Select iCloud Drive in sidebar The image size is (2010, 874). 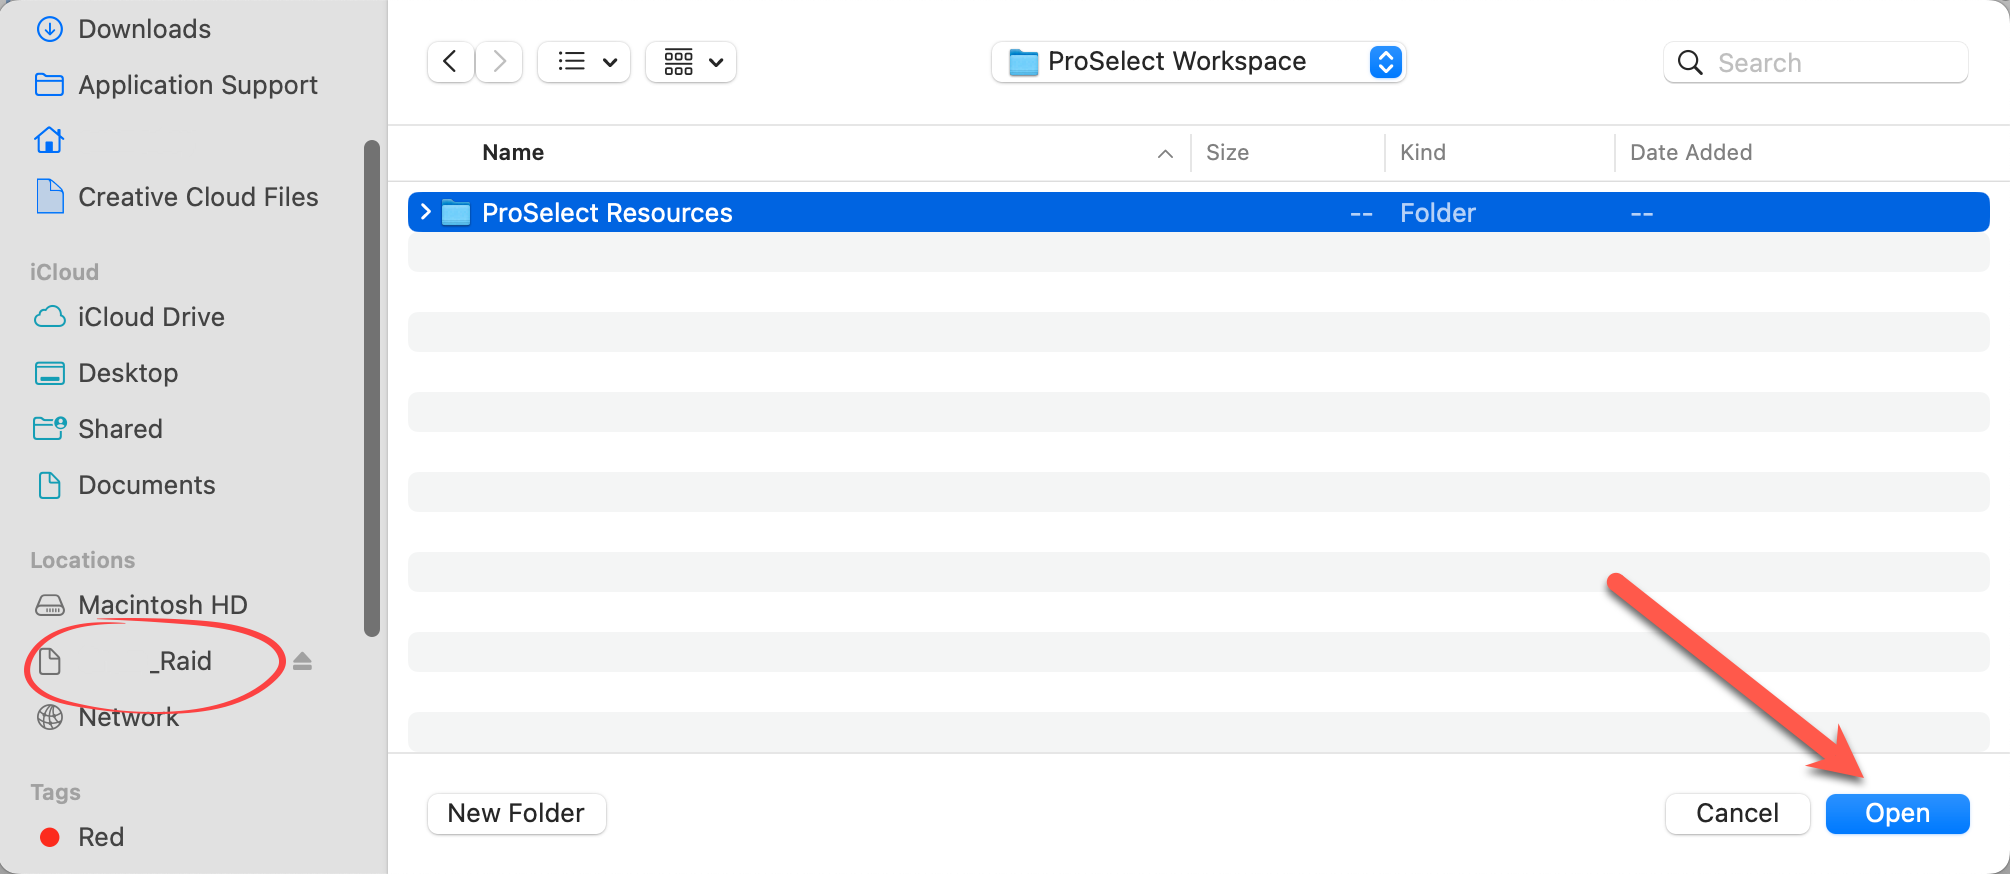(x=150, y=317)
